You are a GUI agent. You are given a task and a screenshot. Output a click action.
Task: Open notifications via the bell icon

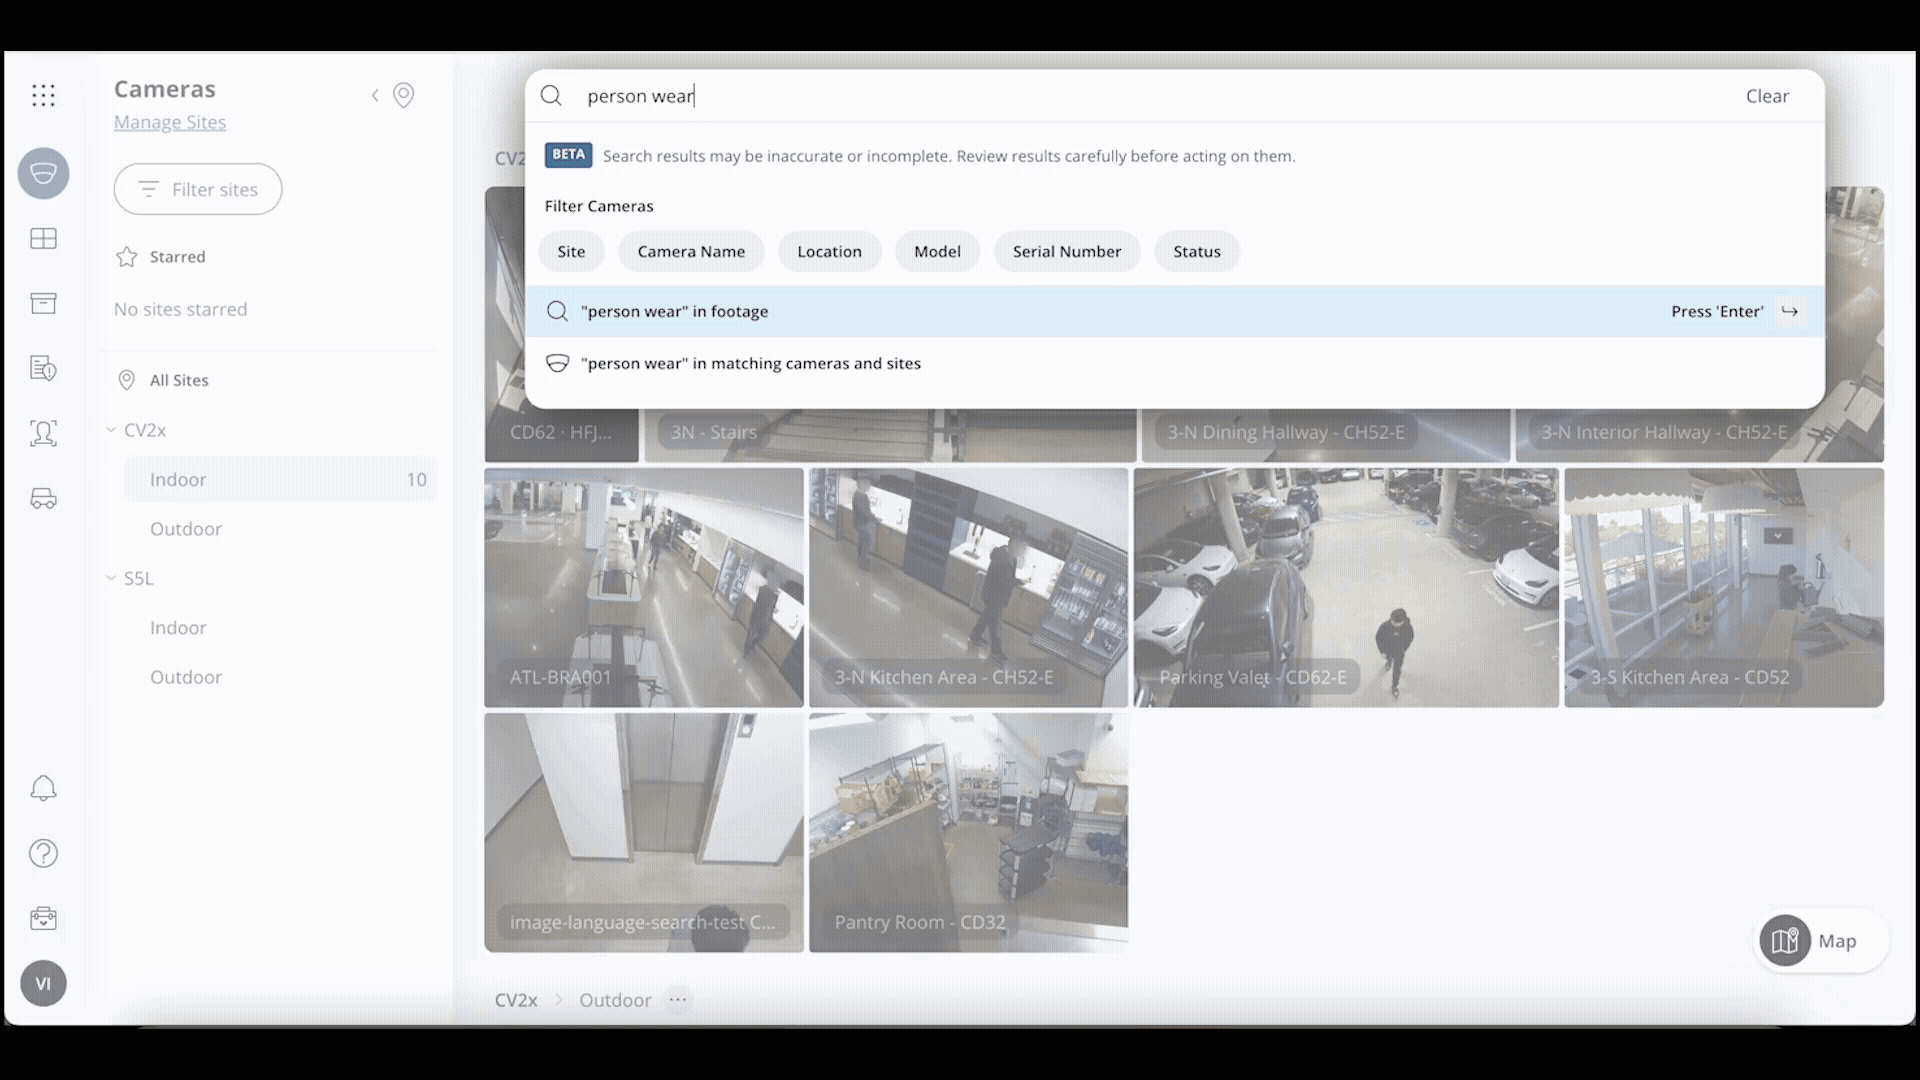(x=44, y=789)
